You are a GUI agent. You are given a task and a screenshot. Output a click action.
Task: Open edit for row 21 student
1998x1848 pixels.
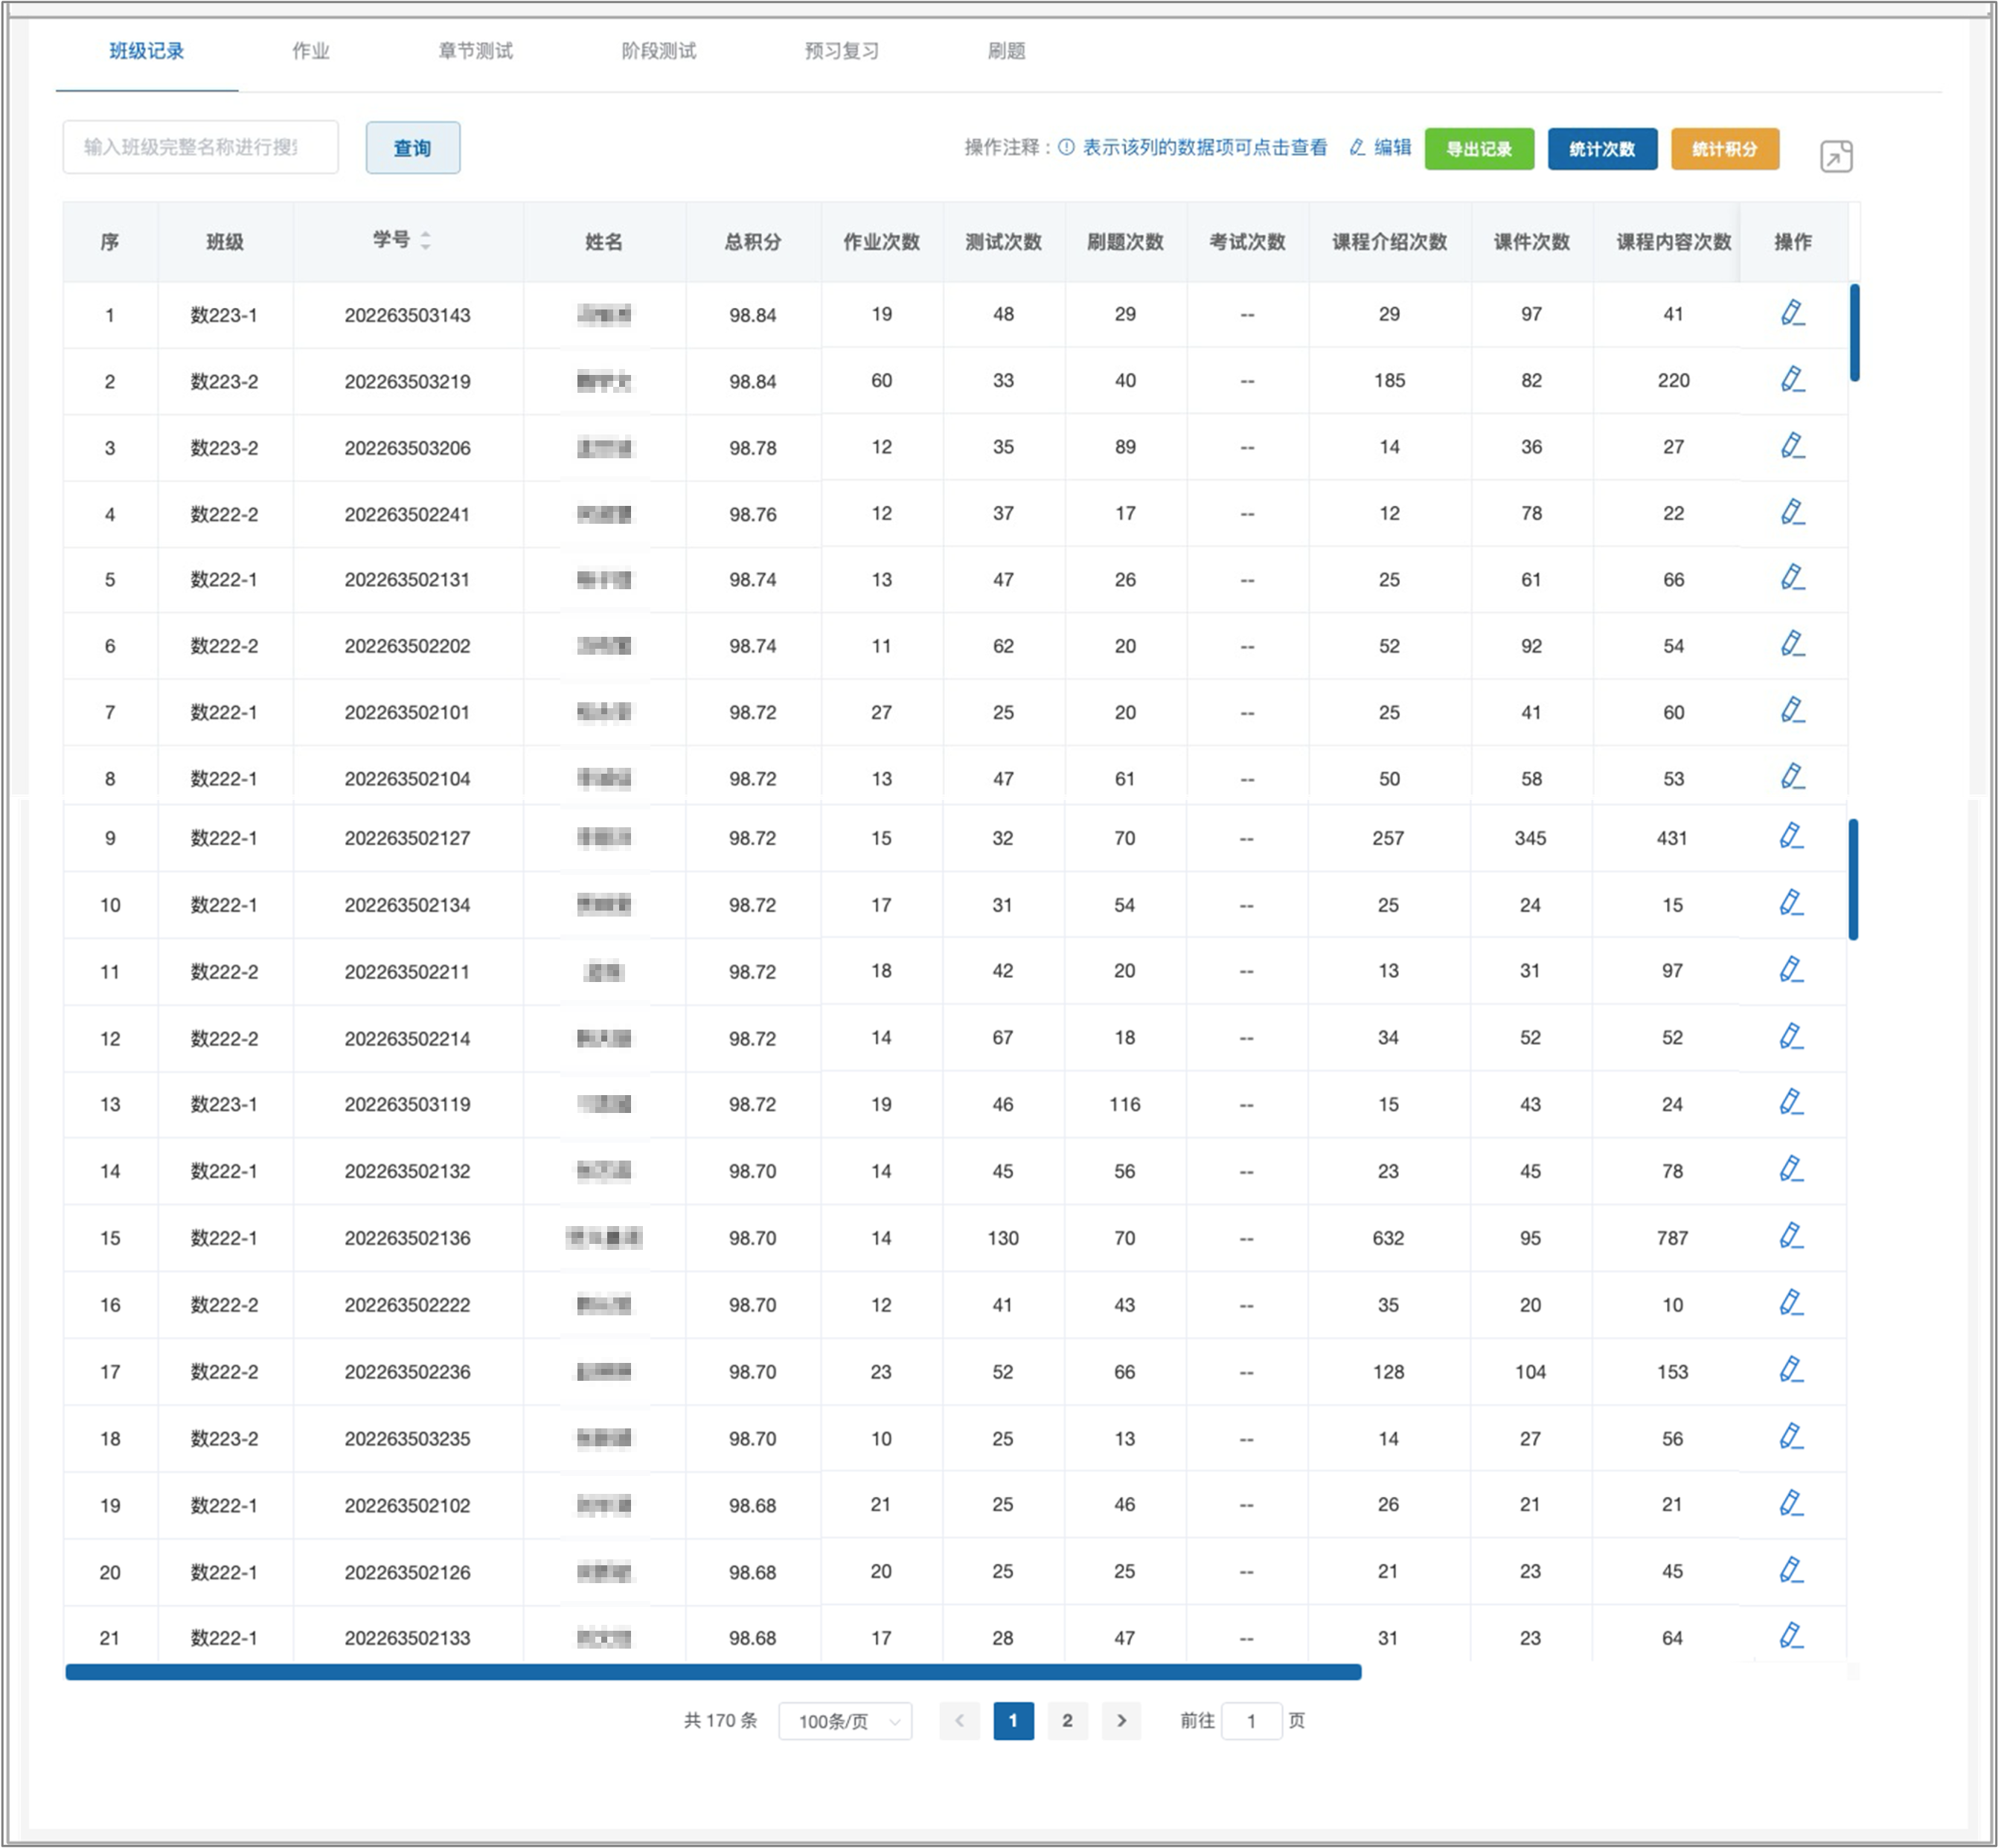(1791, 1636)
